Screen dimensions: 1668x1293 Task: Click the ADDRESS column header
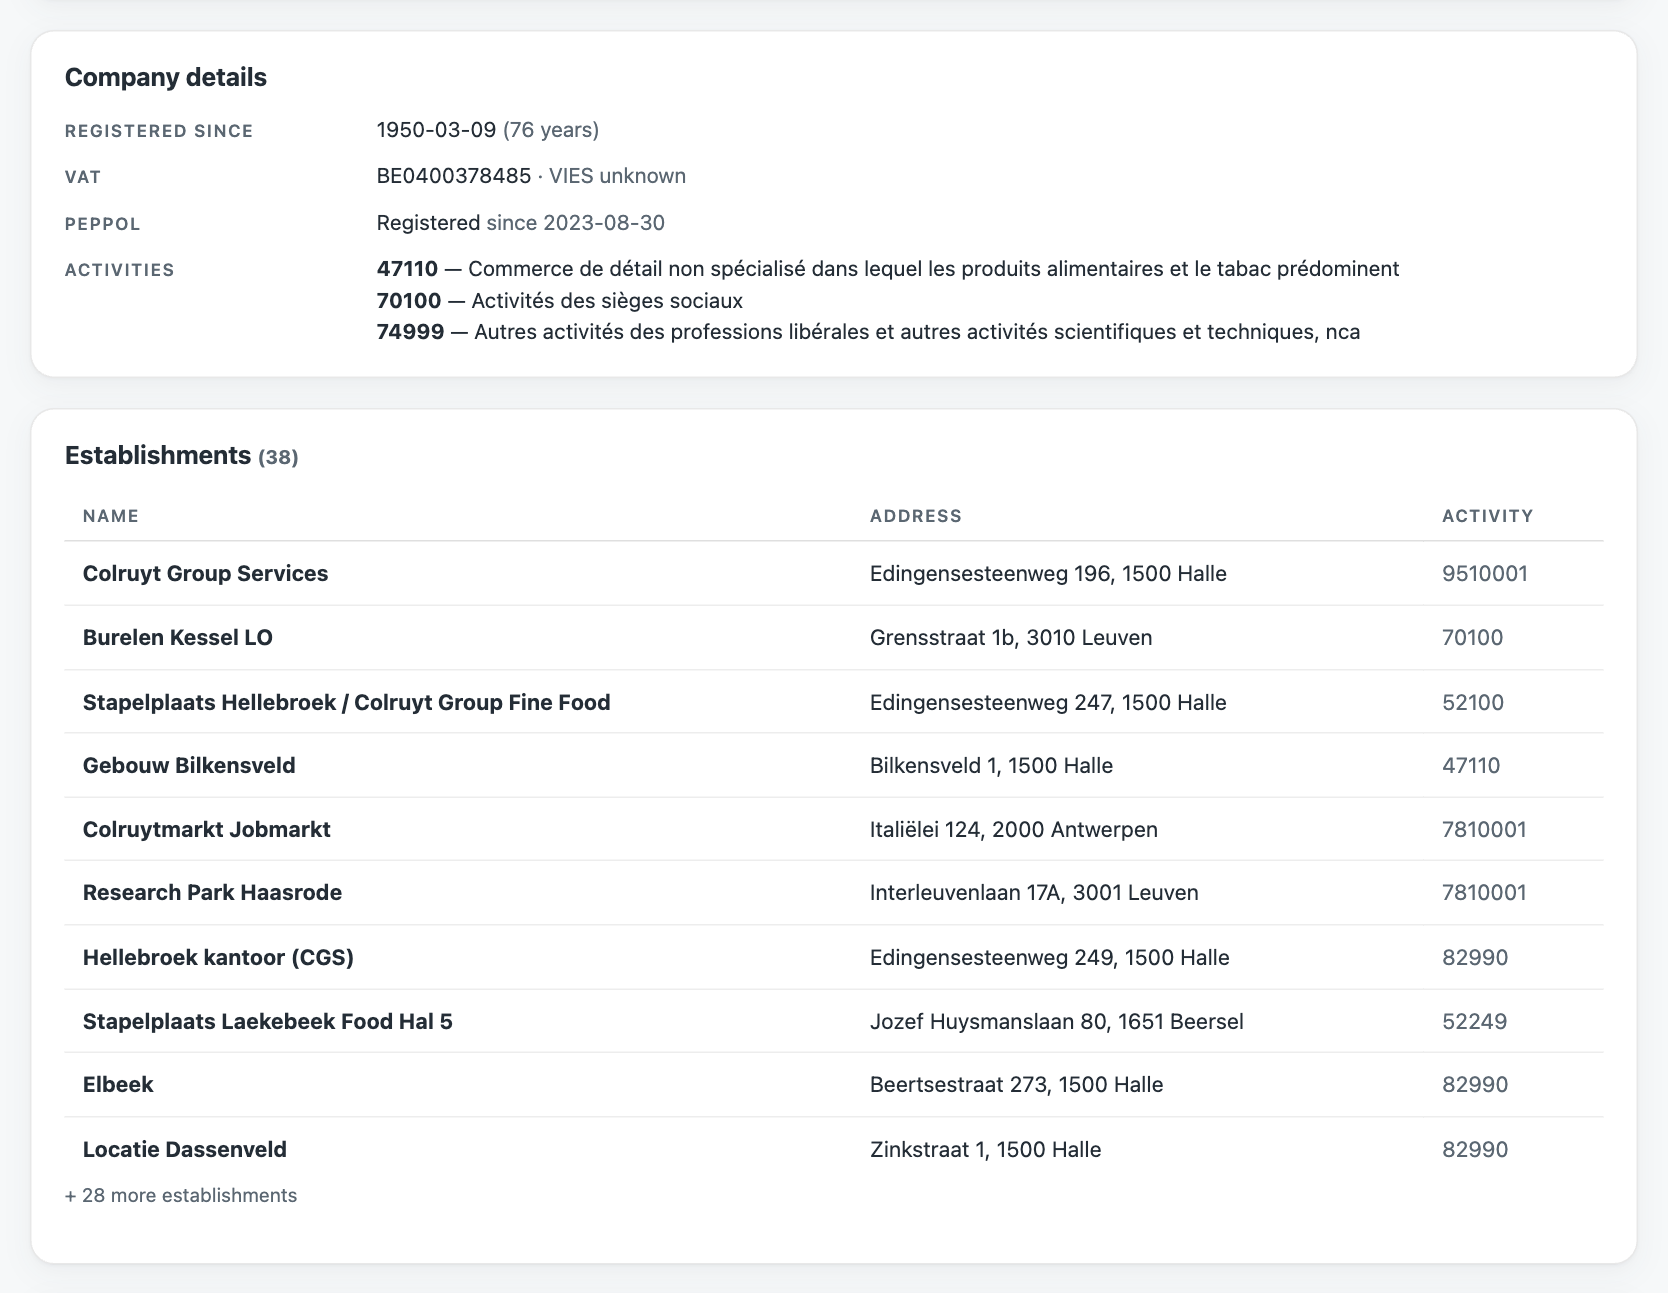(x=916, y=516)
